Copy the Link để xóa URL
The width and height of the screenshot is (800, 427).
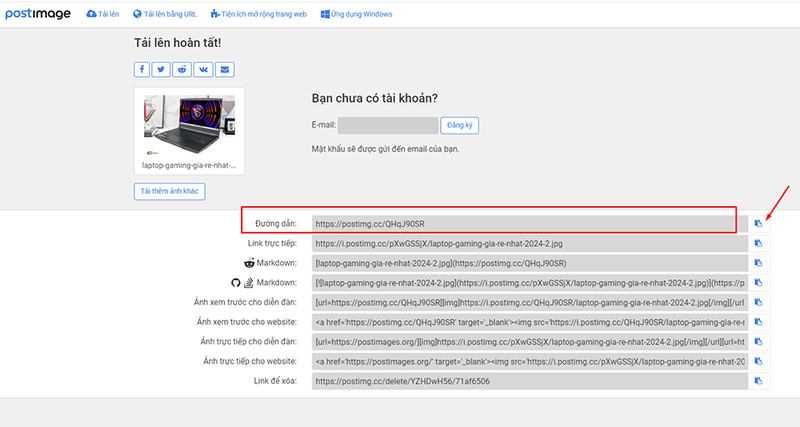758,381
